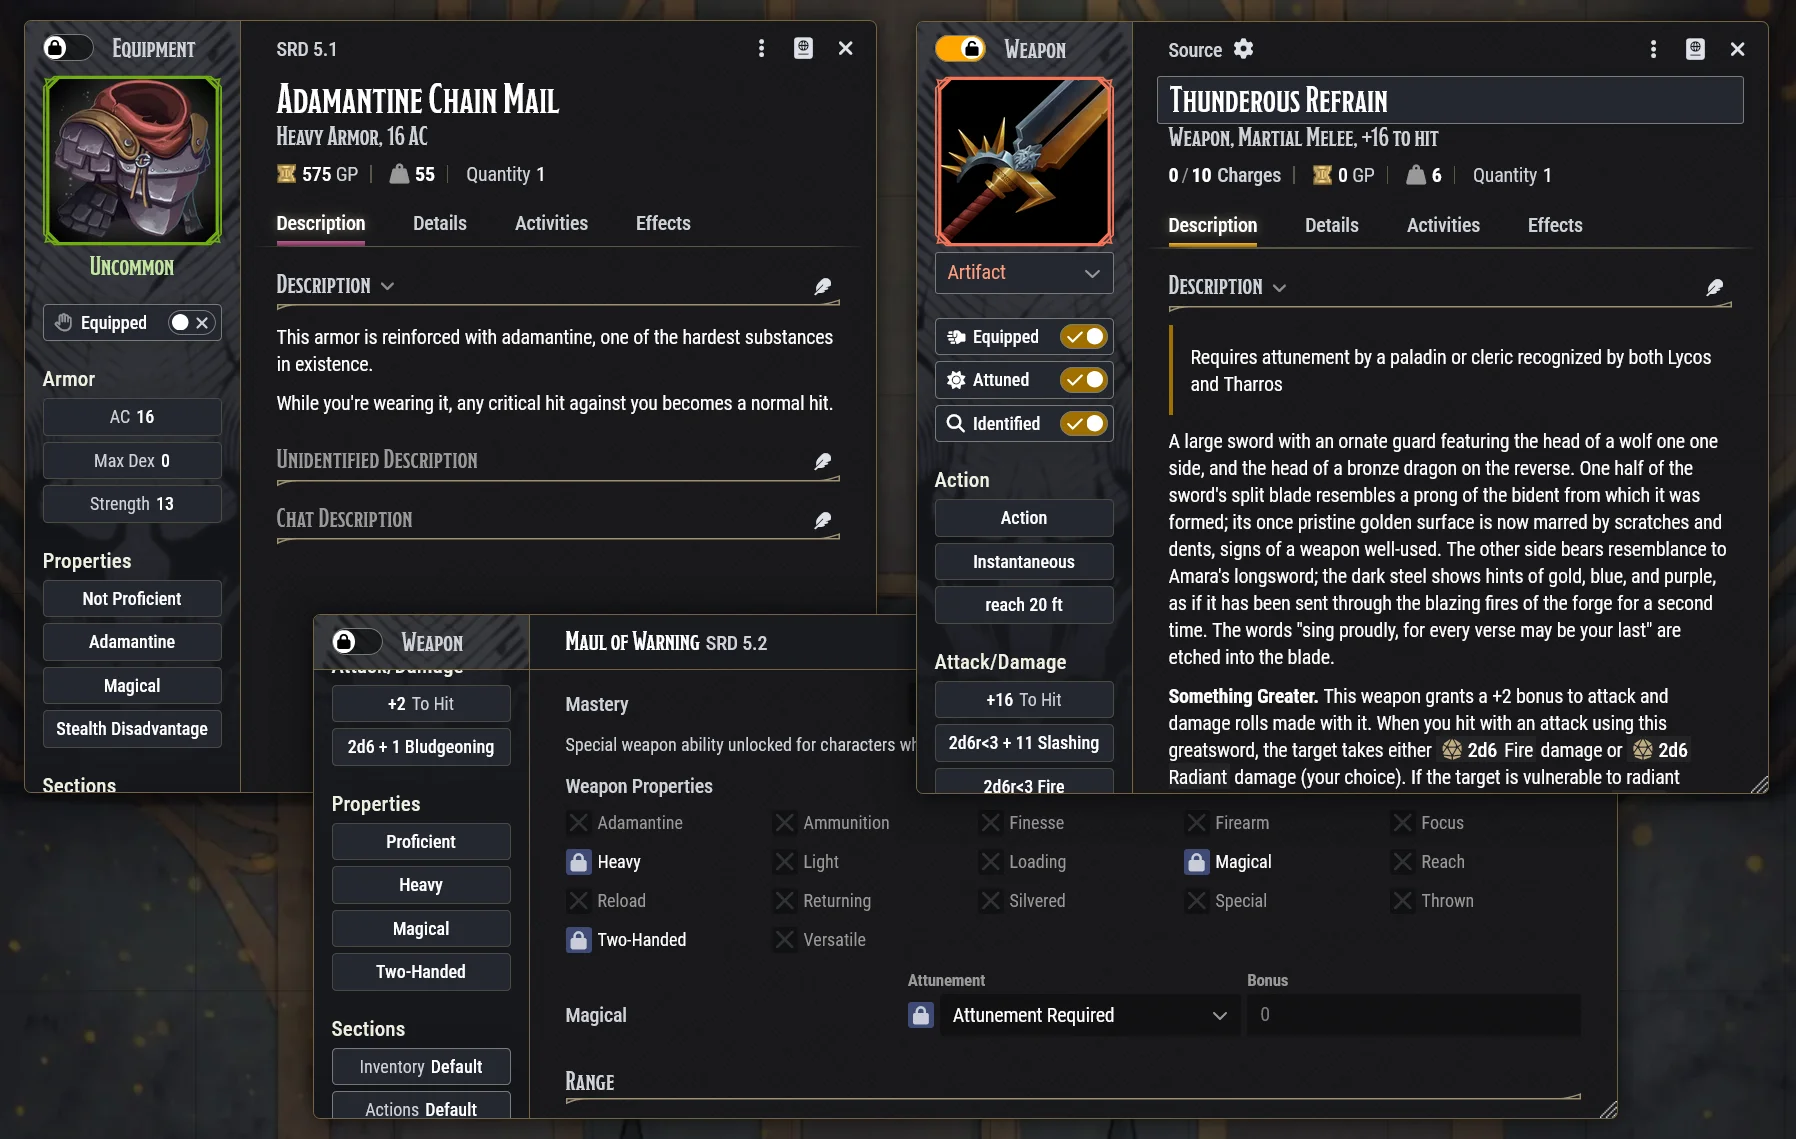Click the magical Bonus input field
The width and height of the screenshot is (1796, 1139).
point(1413,1015)
